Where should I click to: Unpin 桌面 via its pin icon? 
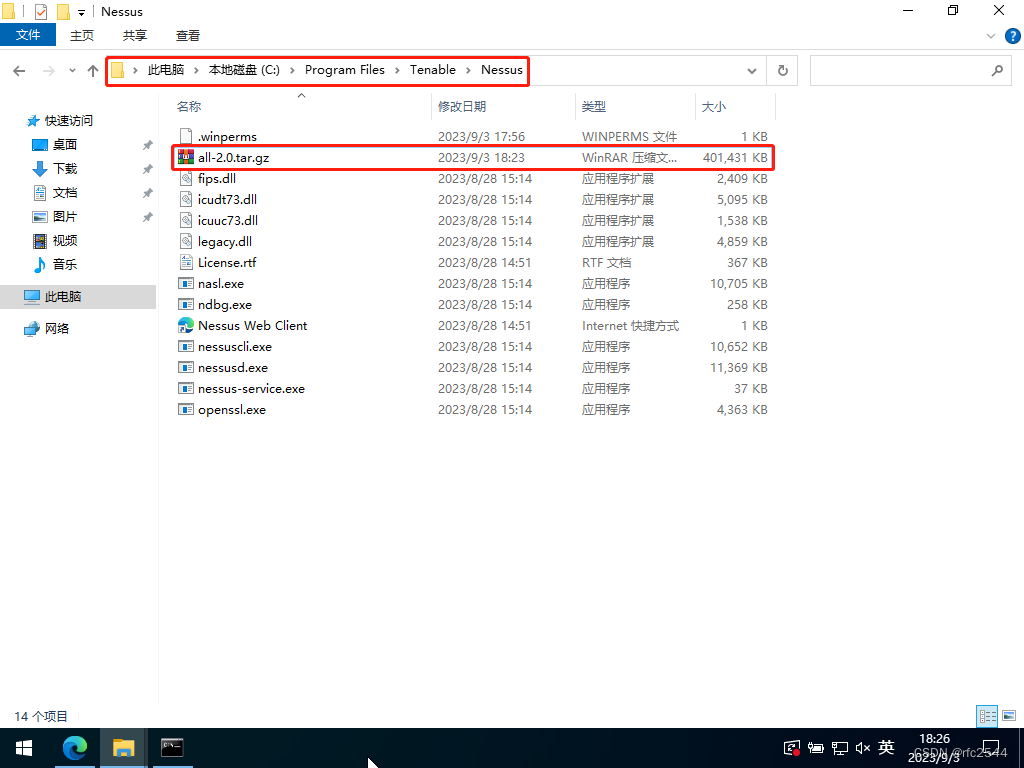[148, 145]
